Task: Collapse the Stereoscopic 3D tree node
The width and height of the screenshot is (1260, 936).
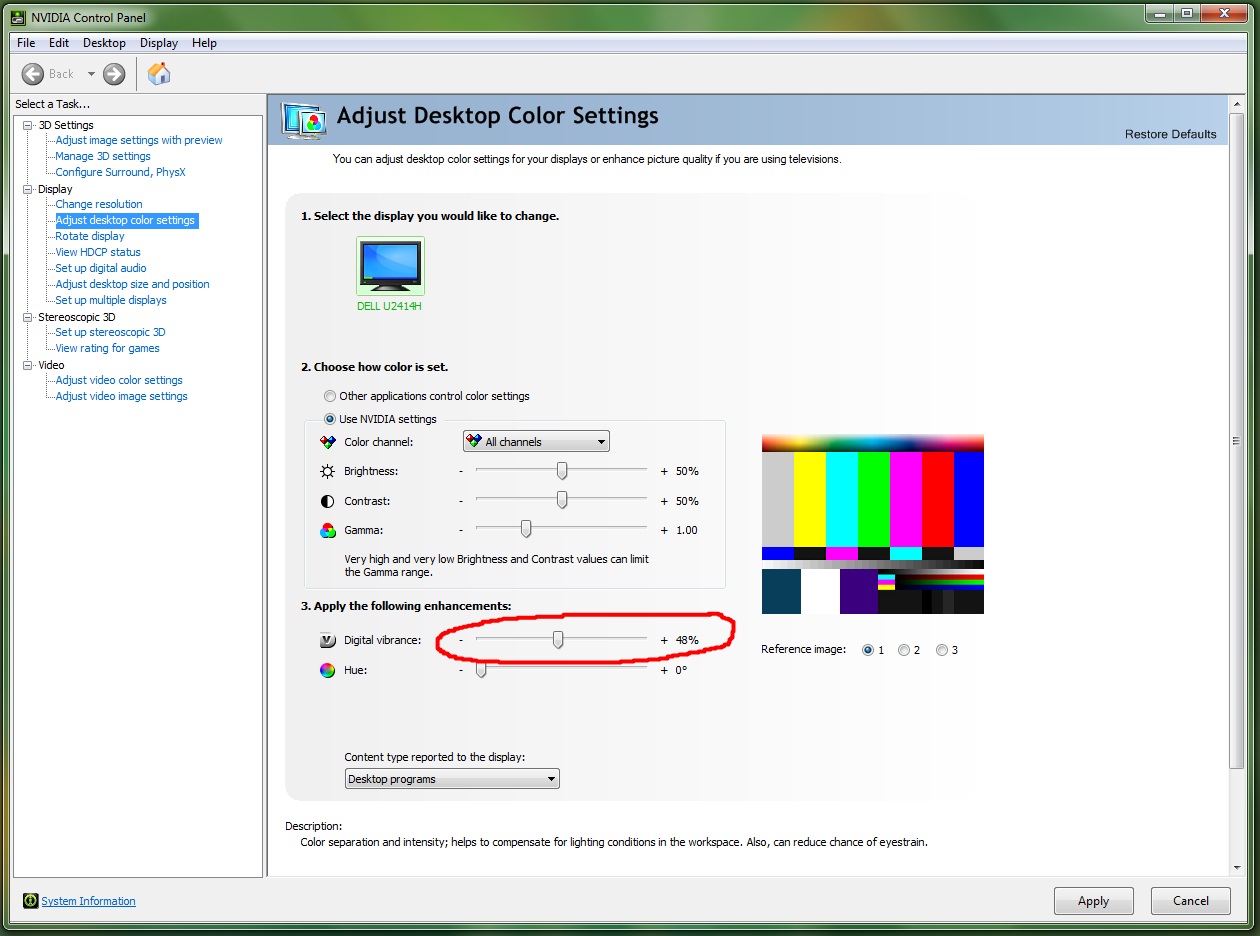Action: coord(28,317)
